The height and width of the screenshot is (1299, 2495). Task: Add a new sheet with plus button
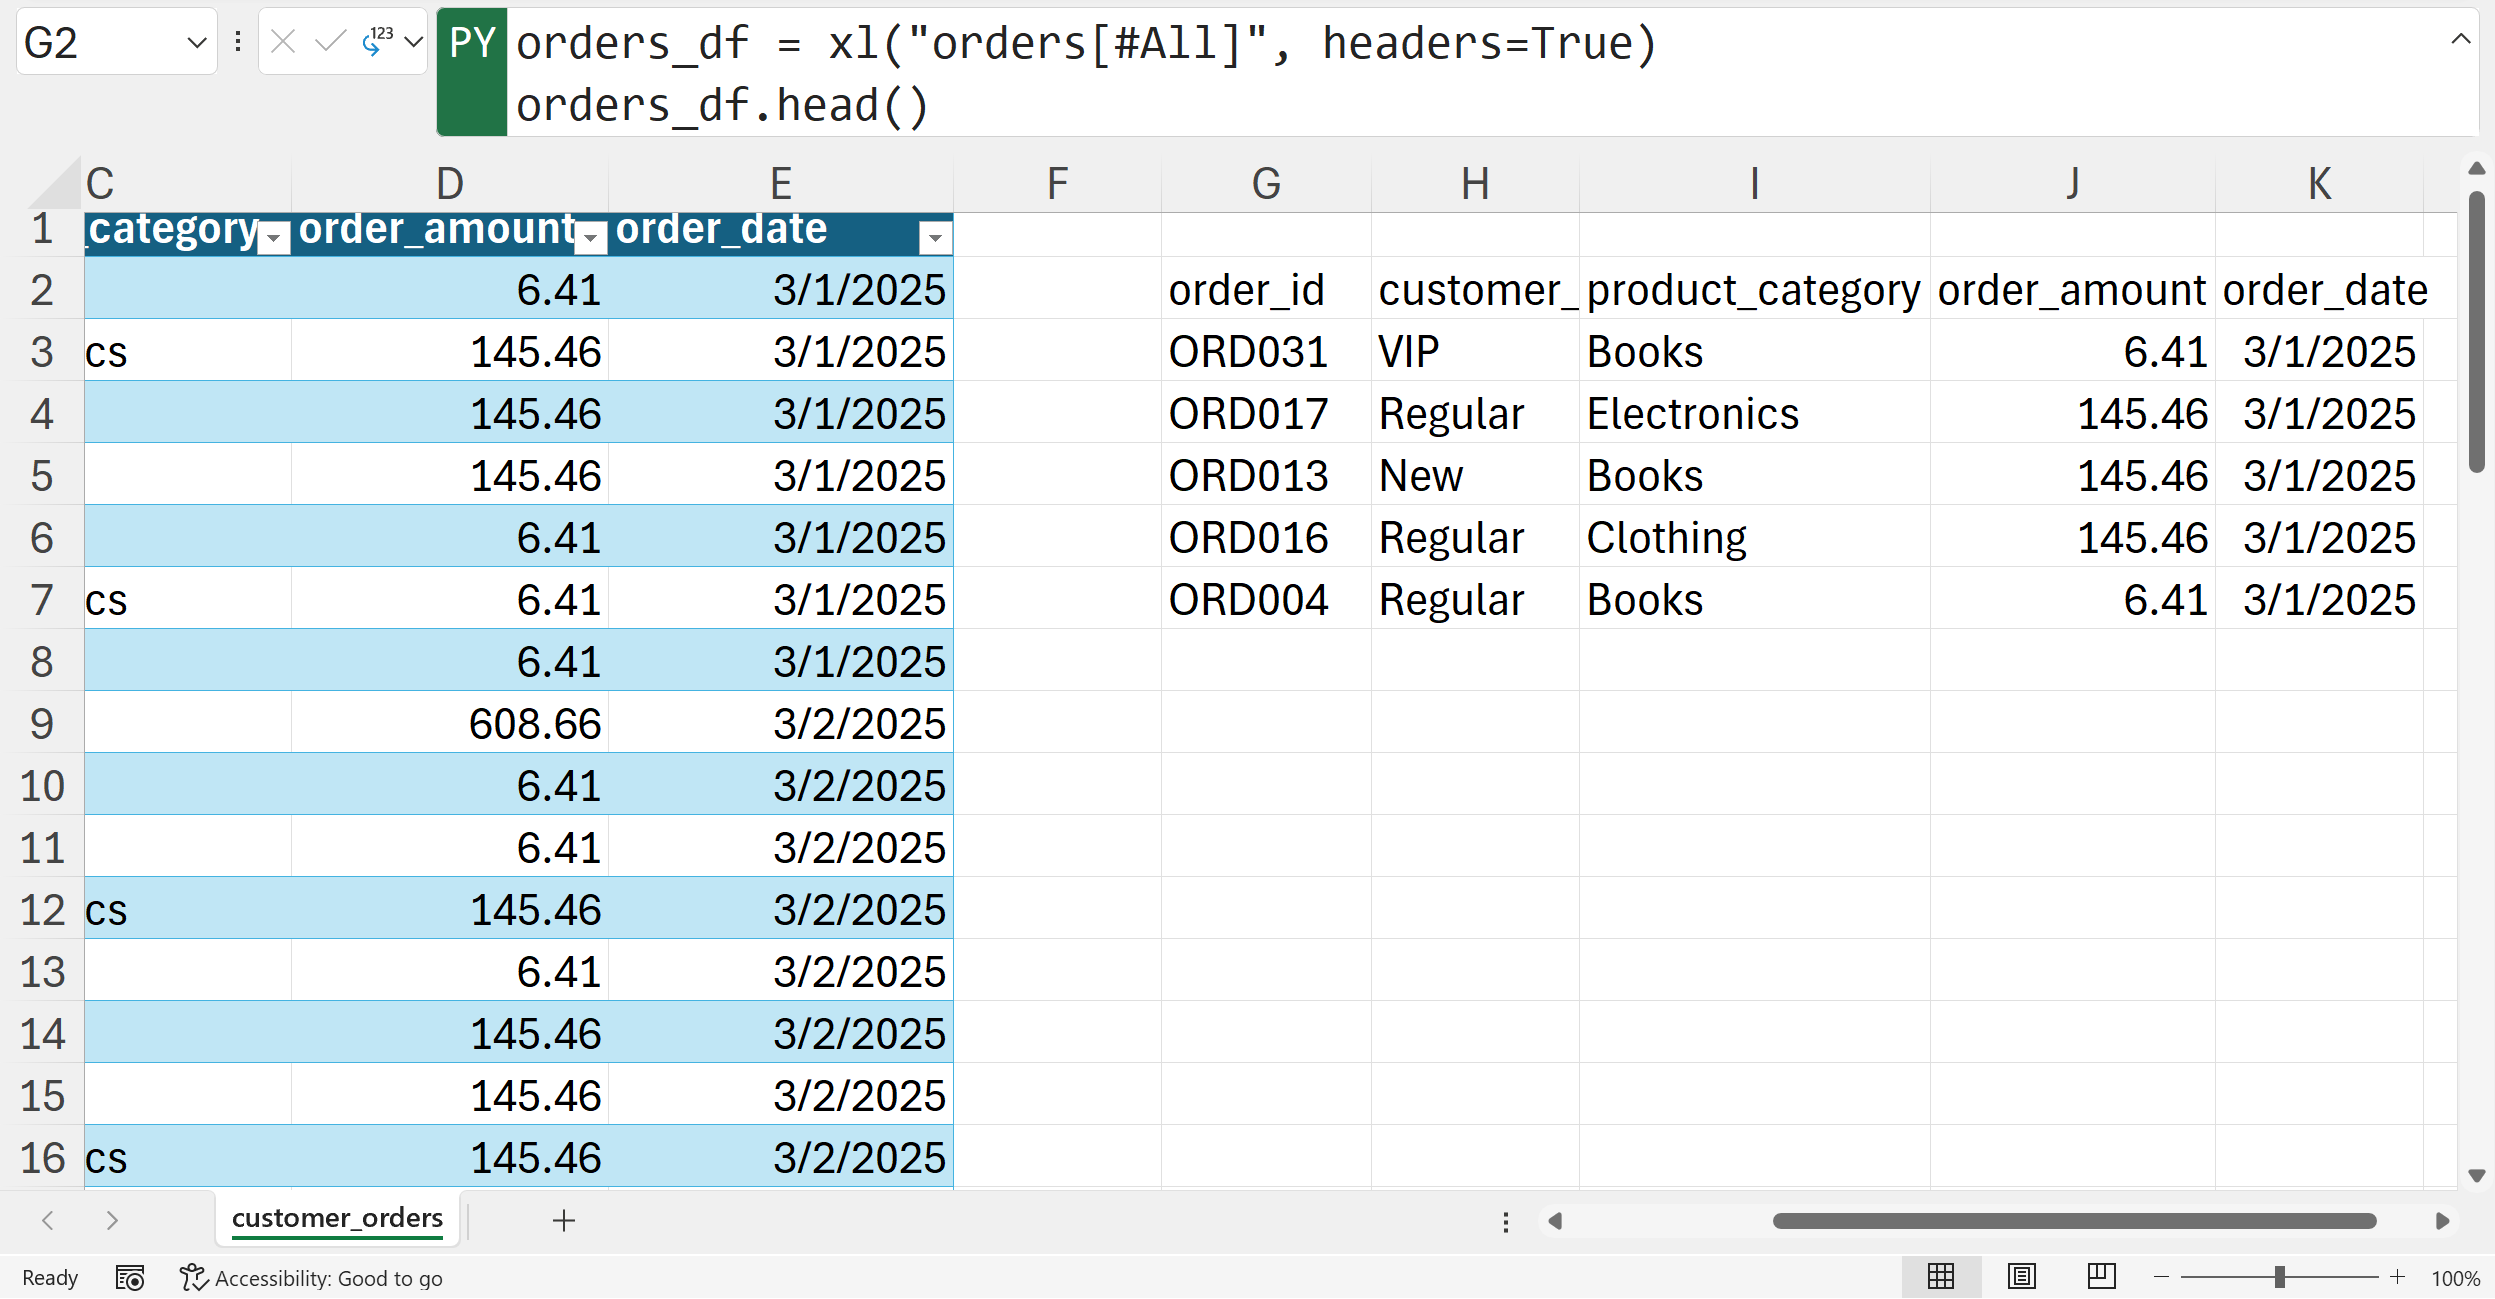pyautogui.click(x=564, y=1220)
